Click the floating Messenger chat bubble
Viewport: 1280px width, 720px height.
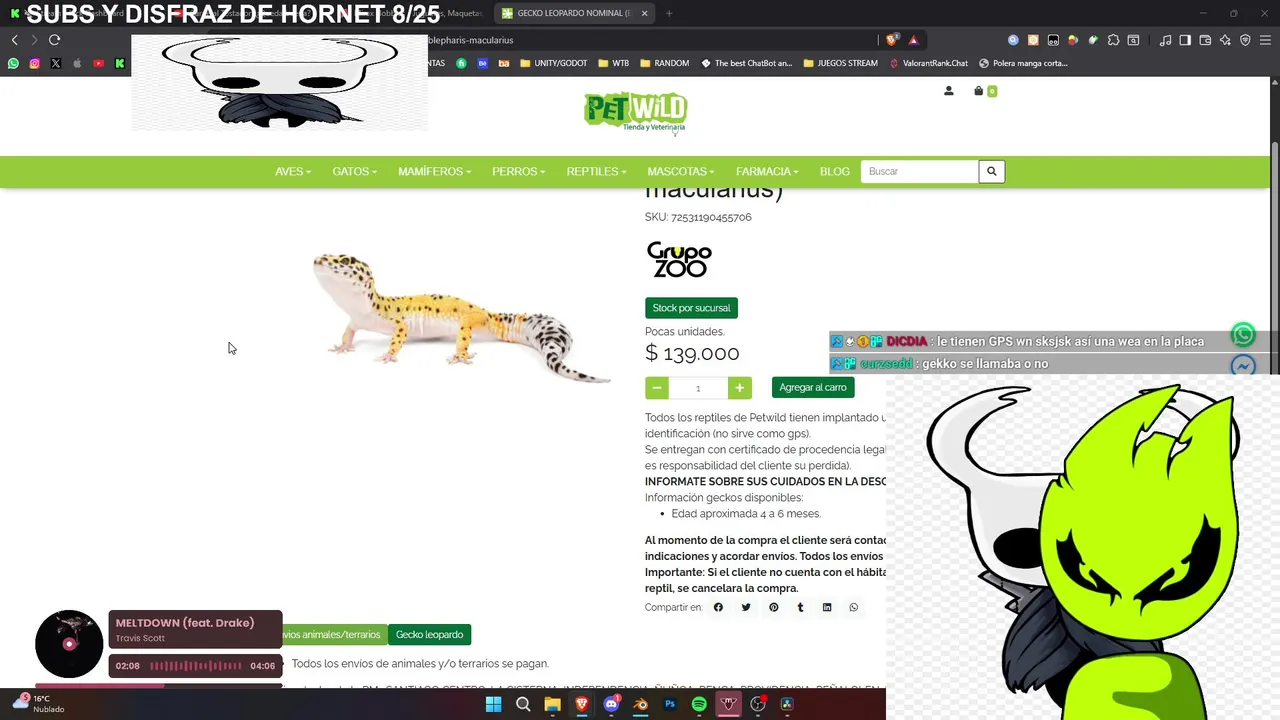pos(1243,367)
